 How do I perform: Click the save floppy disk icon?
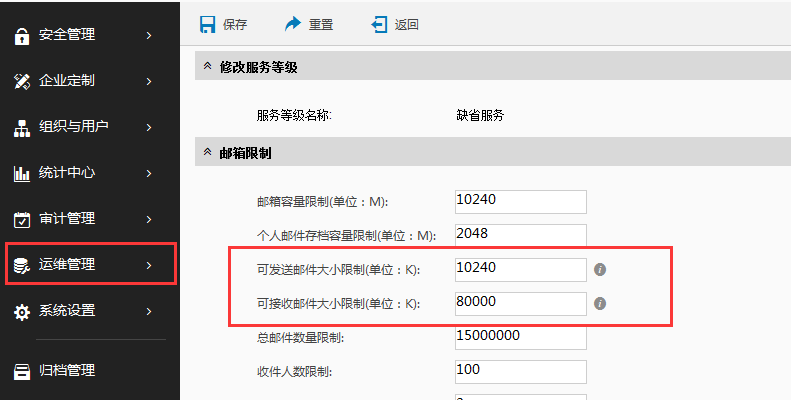(207, 24)
